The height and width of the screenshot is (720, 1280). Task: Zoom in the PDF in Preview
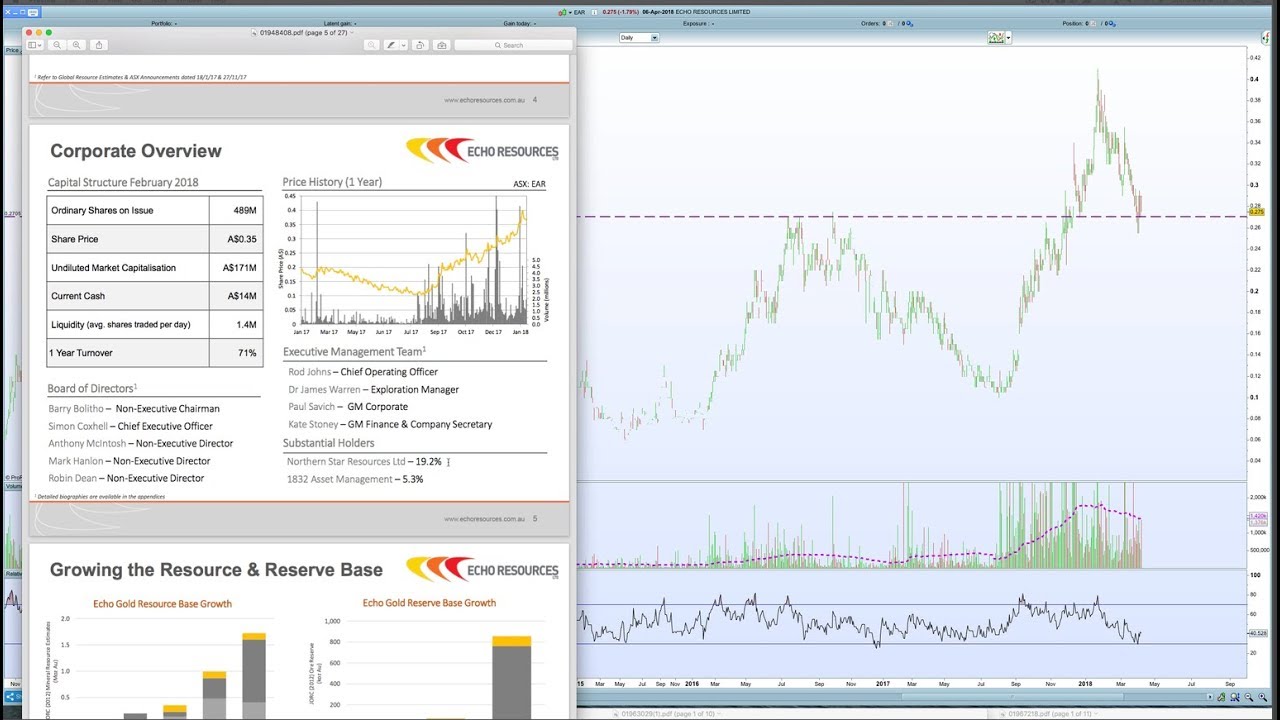(x=76, y=45)
